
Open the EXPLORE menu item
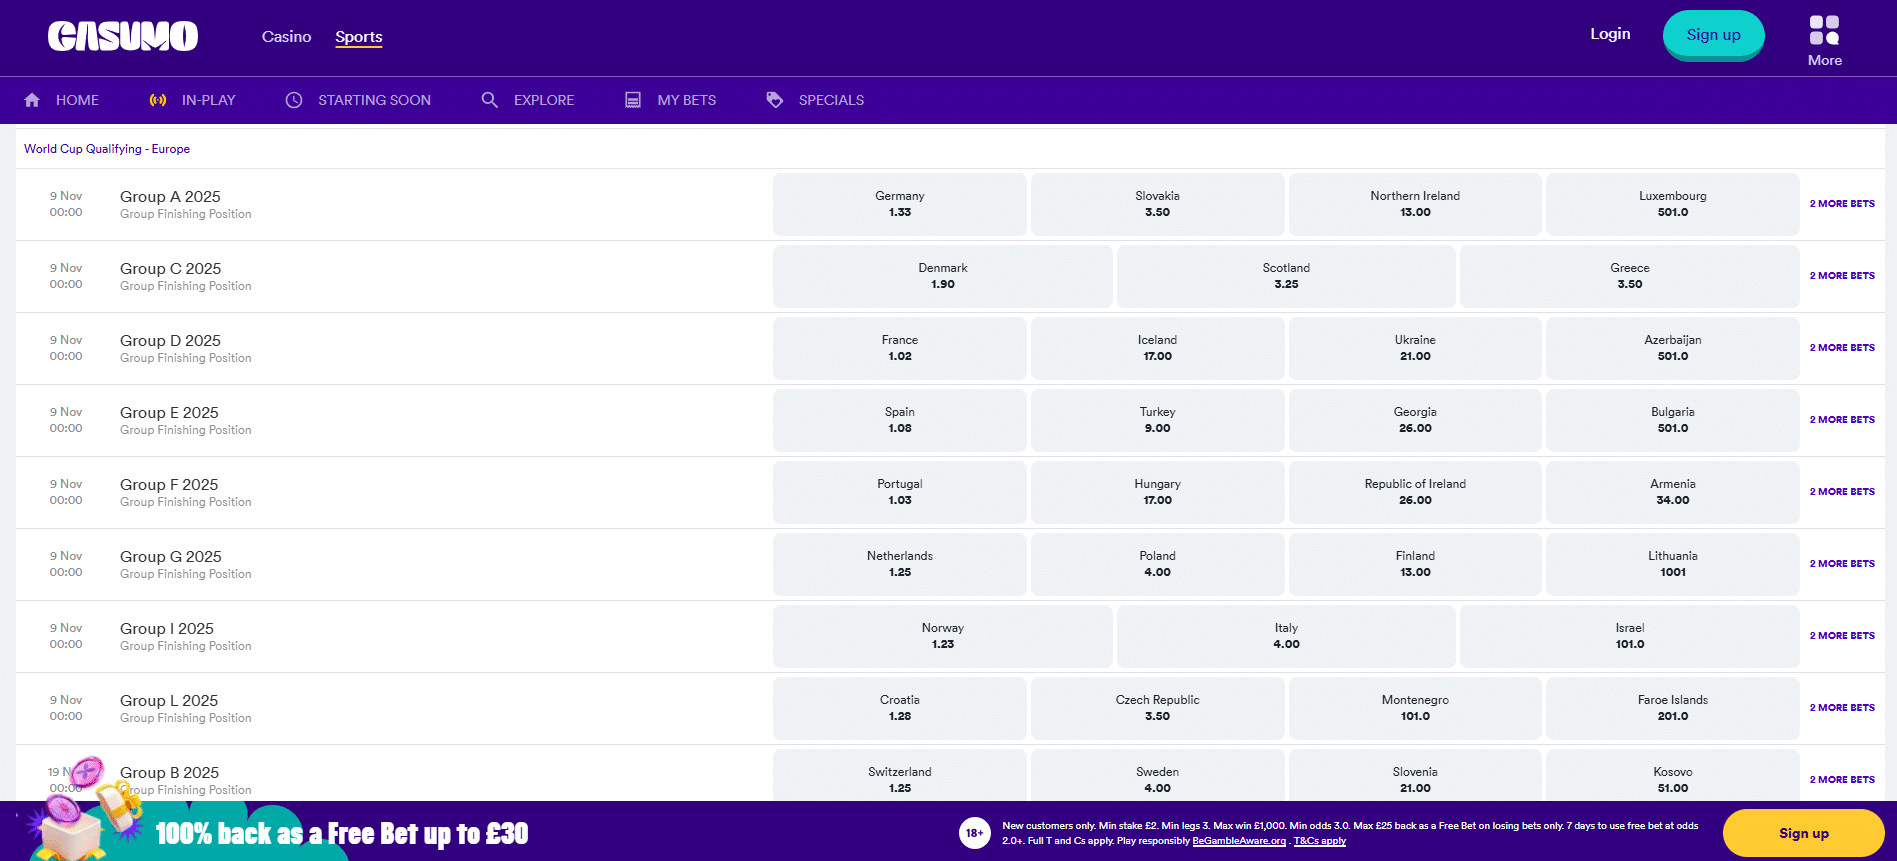544,100
